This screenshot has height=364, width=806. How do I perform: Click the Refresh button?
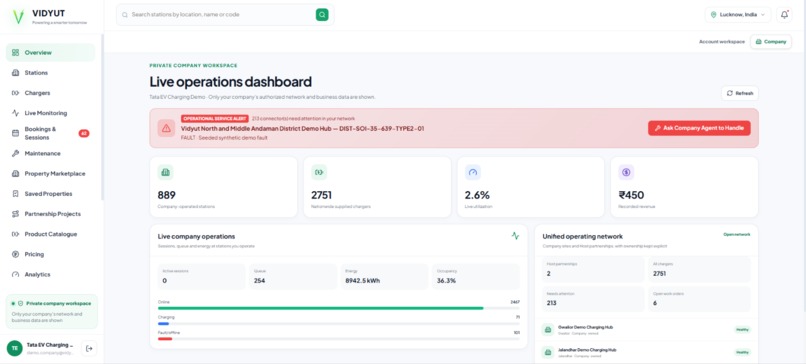tap(740, 94)
